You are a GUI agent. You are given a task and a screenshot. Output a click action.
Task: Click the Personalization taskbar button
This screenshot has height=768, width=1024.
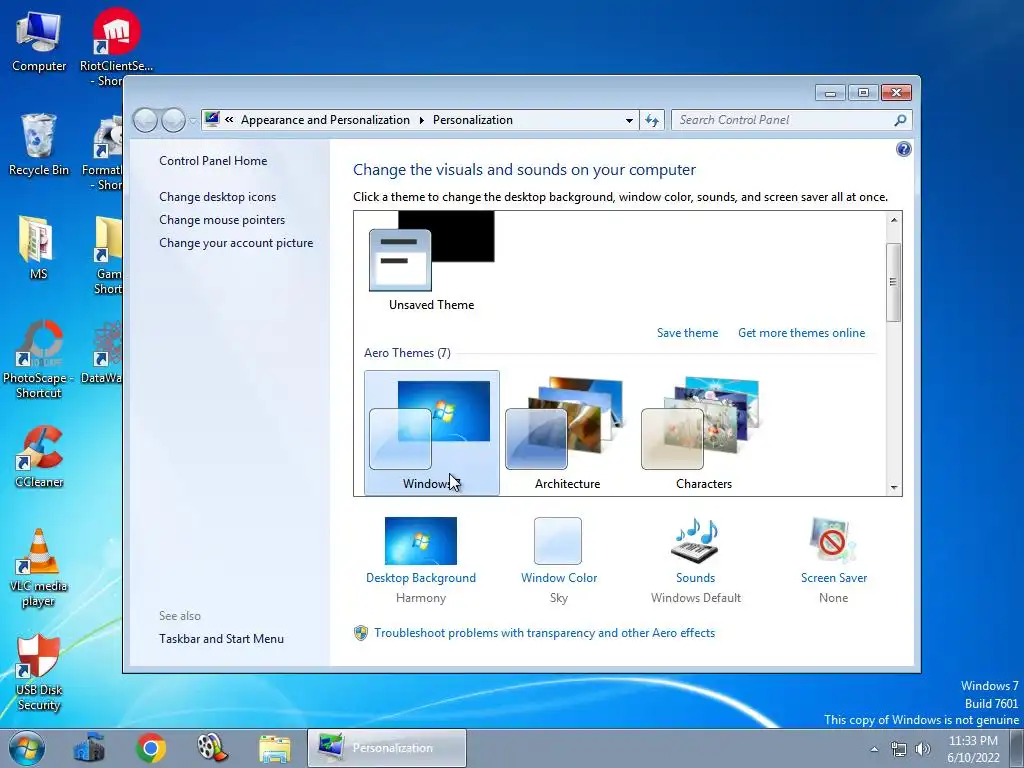[x=387, y=748]
